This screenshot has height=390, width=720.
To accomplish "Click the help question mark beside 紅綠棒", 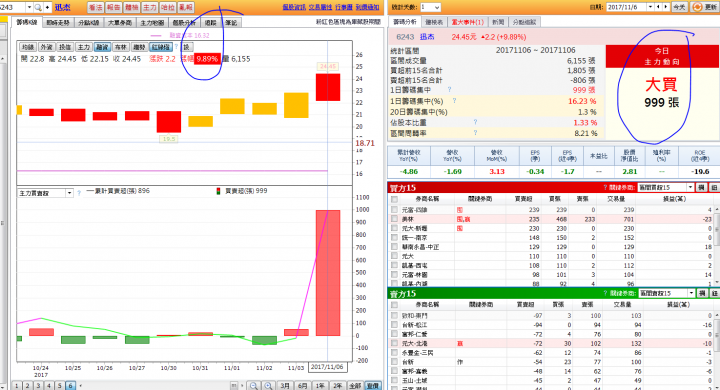I will coord(176,47).
